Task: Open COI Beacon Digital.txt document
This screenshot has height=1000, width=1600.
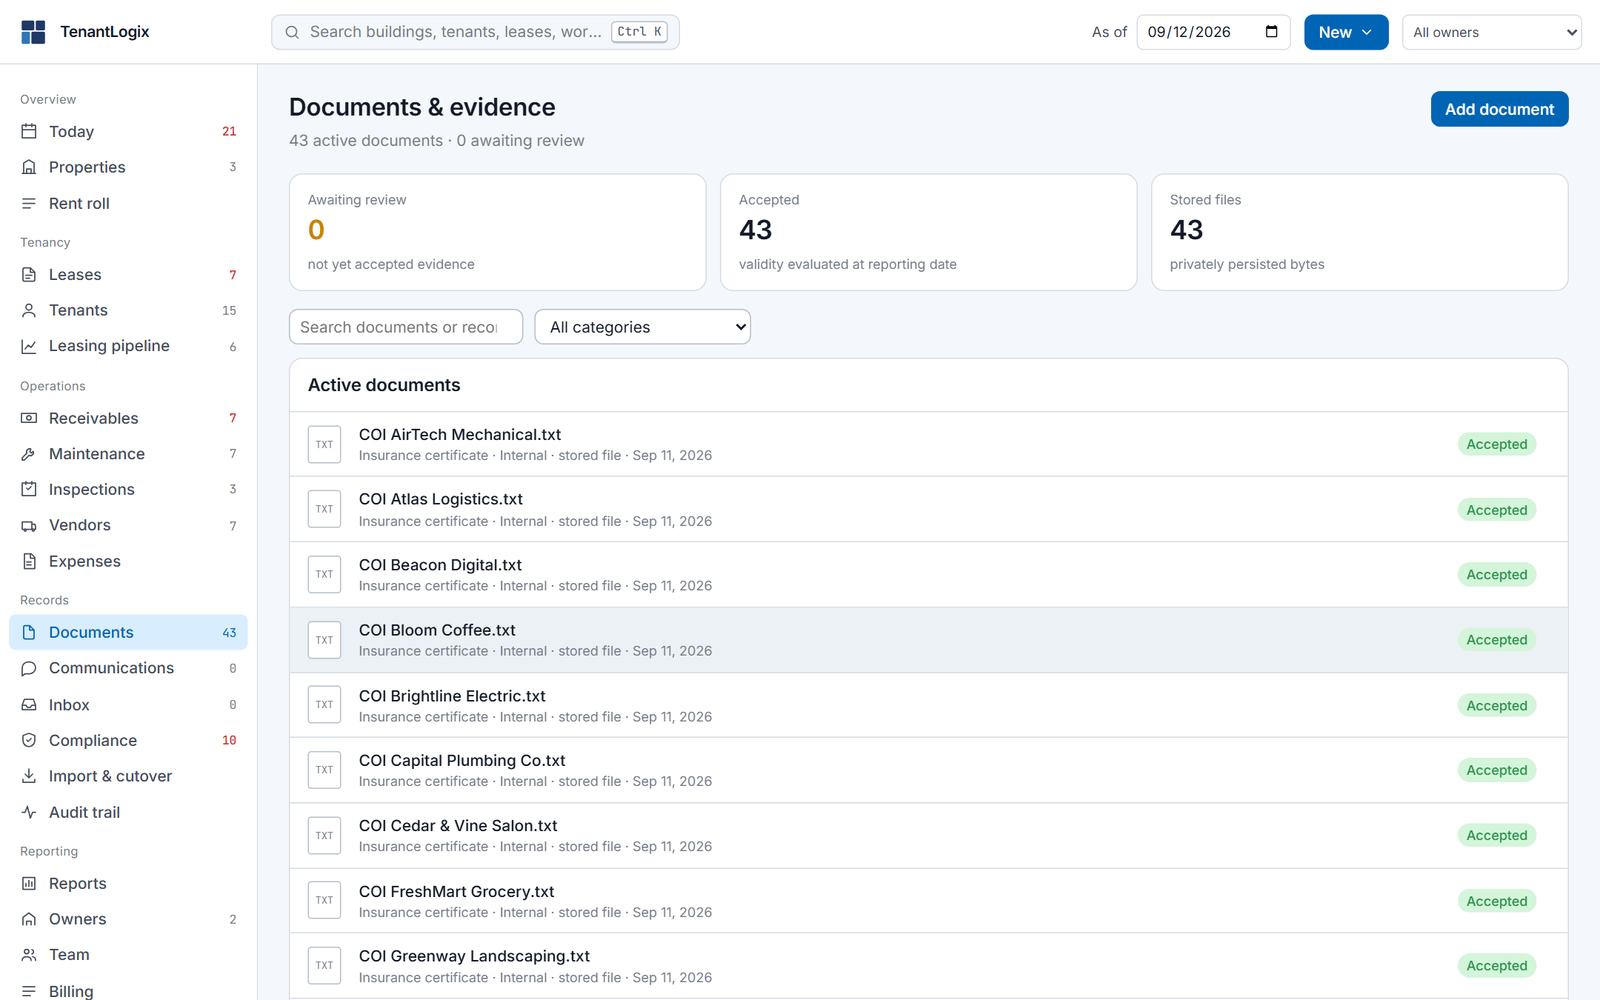Action: 928,574
